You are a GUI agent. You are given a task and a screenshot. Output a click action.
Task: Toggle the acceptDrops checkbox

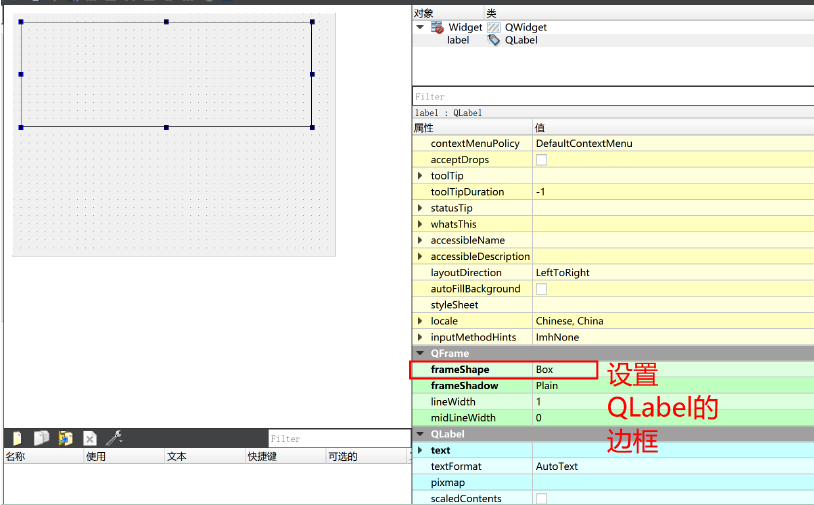(541, 160)
